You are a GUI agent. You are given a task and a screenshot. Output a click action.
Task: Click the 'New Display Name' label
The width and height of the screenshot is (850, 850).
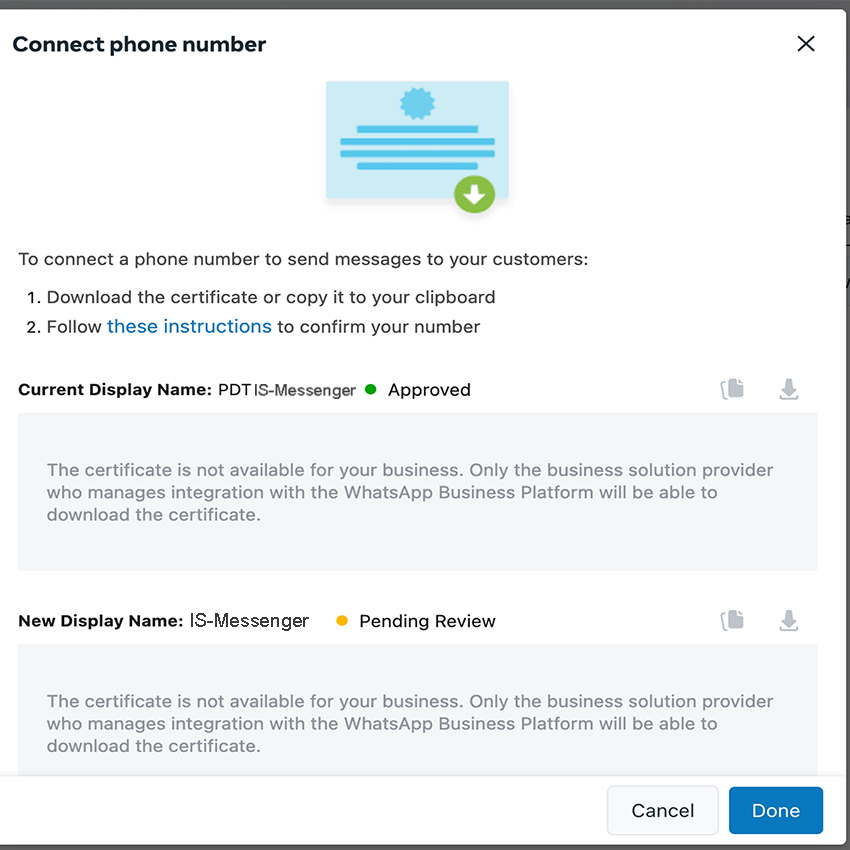[x=100, y=621]
